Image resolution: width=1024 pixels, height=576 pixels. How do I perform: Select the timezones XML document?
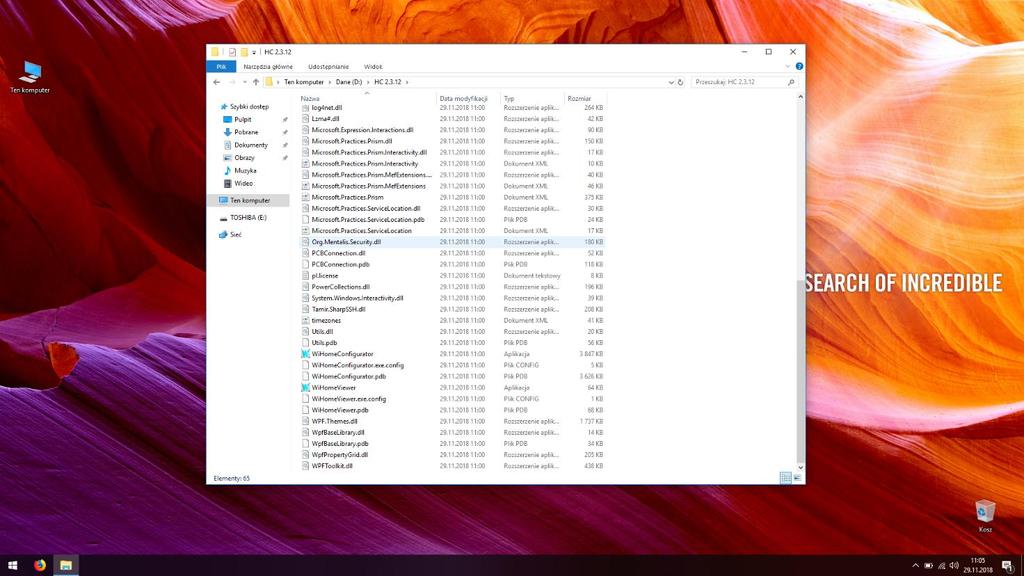click(326, 320)
